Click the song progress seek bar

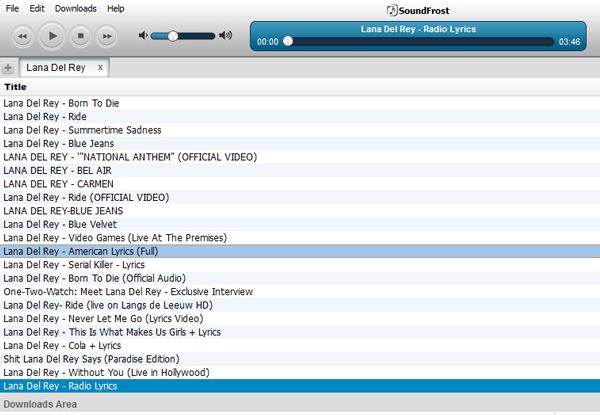(x=420, y=42)
